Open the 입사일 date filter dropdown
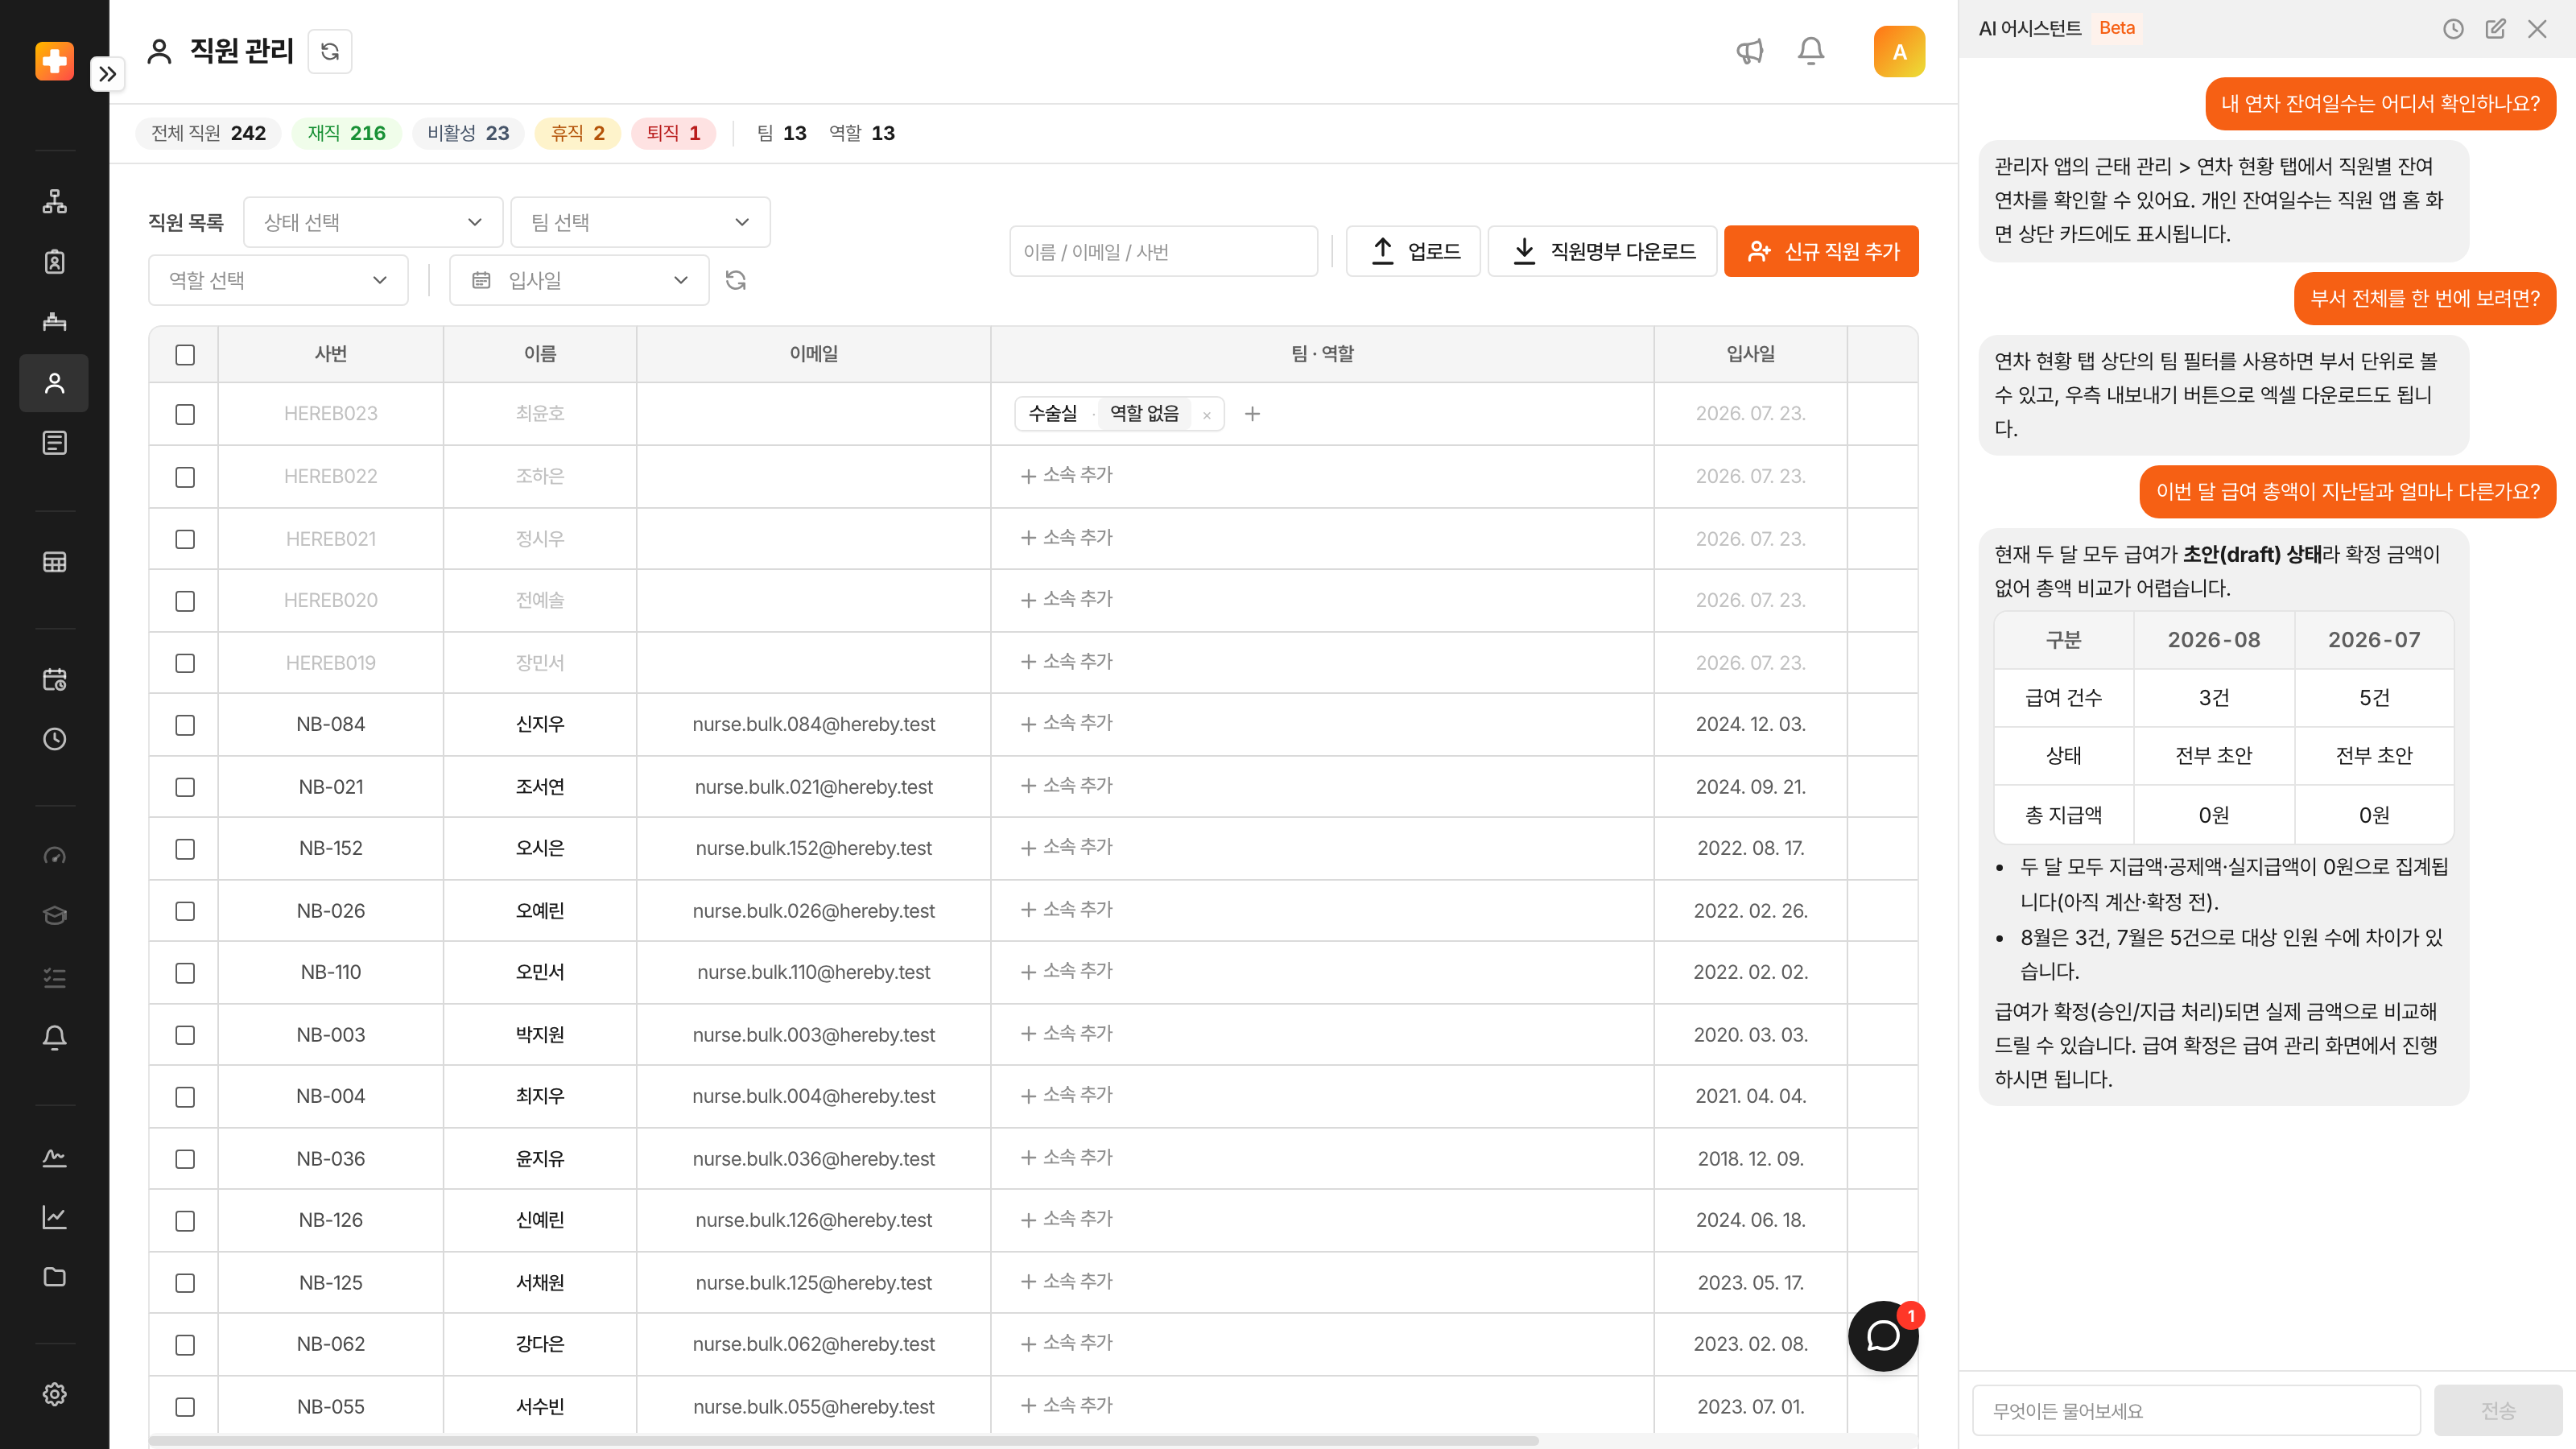Screen dimensions: 2576x1449 [579, 280]
